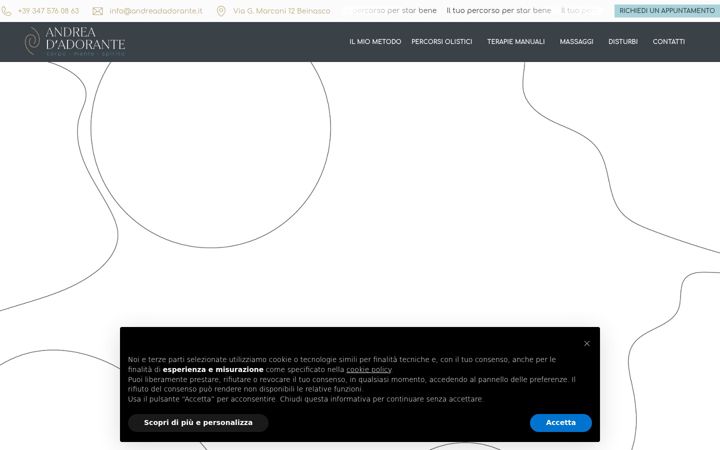Close the cookie banner with X

pyautogui.click(x=586, y=343)
